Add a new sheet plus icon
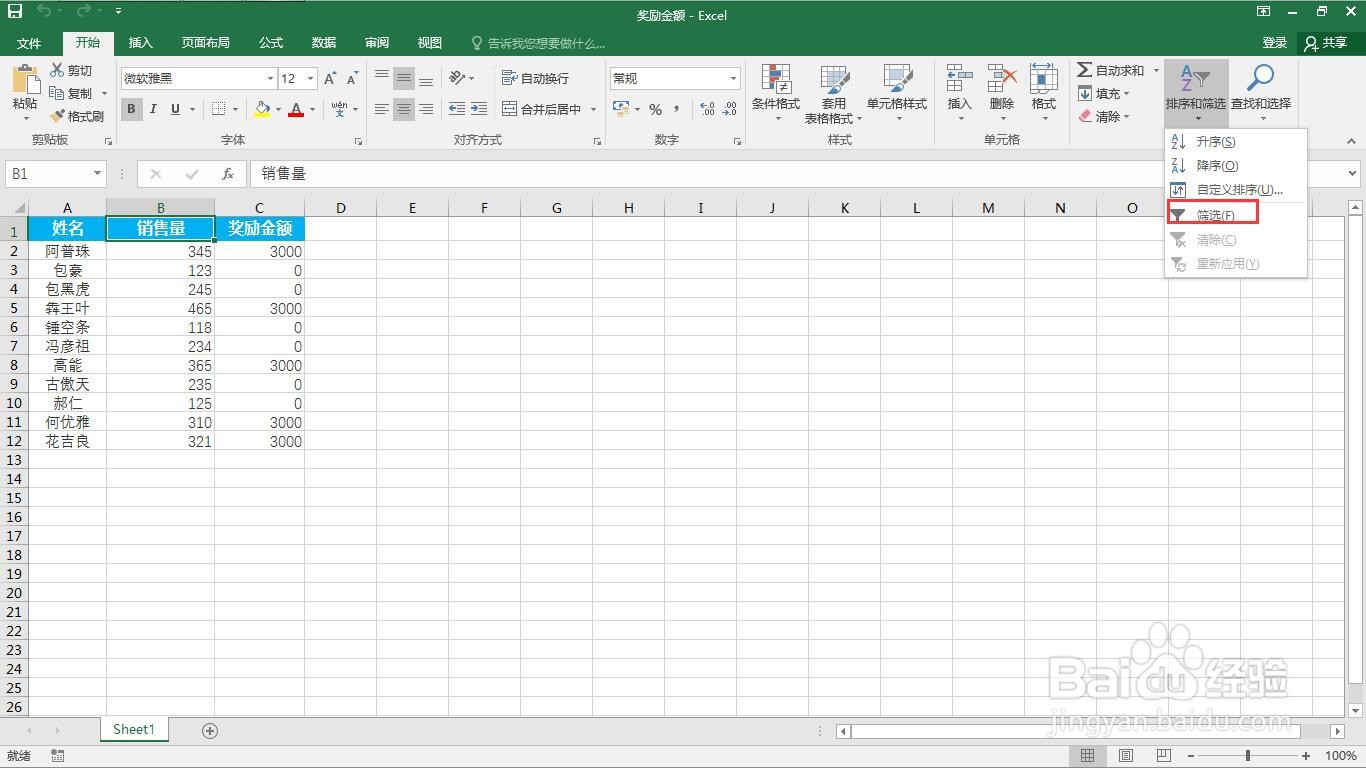This screenshot has height=768, width=1366. tap(210, 731)
